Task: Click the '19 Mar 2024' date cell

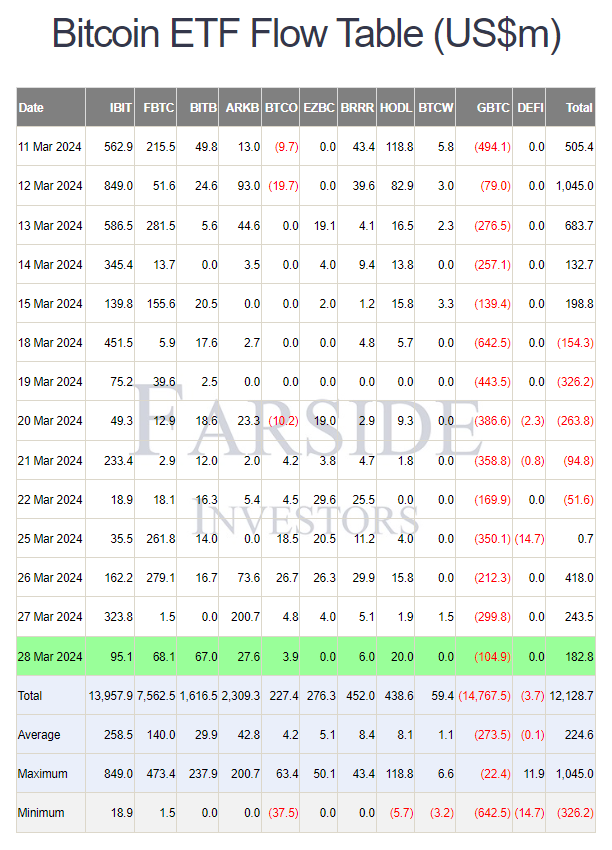Action: coord(50,382)
